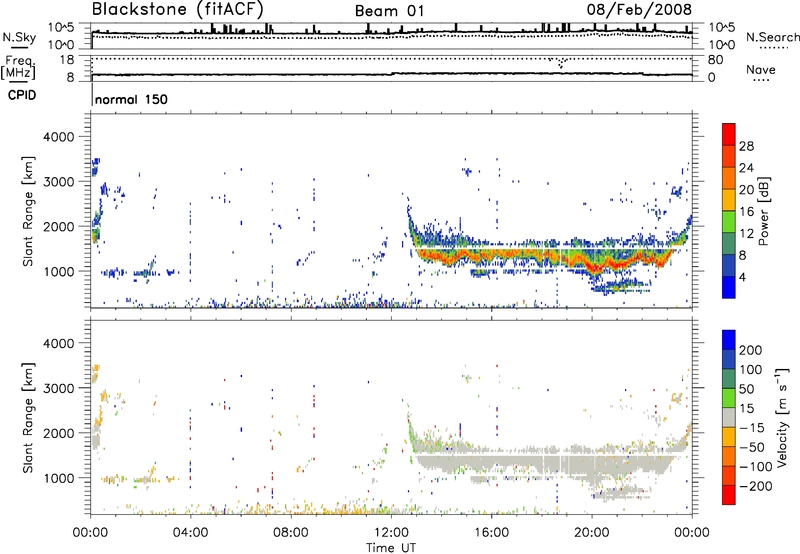Click the 10^5 label left of the noise panel
The image size is (800, 554).
tap(62, 27)
